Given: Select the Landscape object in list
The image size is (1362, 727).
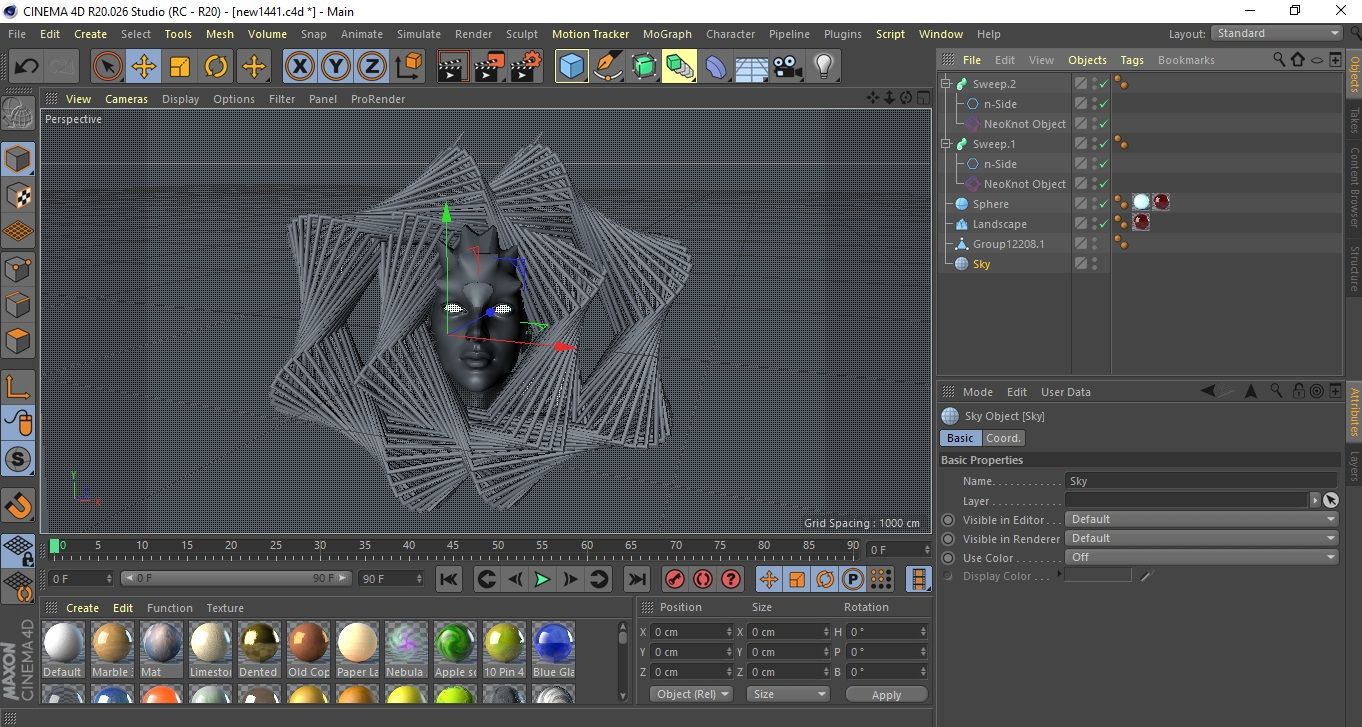Looking at the screenshot, I should click(x=999, y=224).
